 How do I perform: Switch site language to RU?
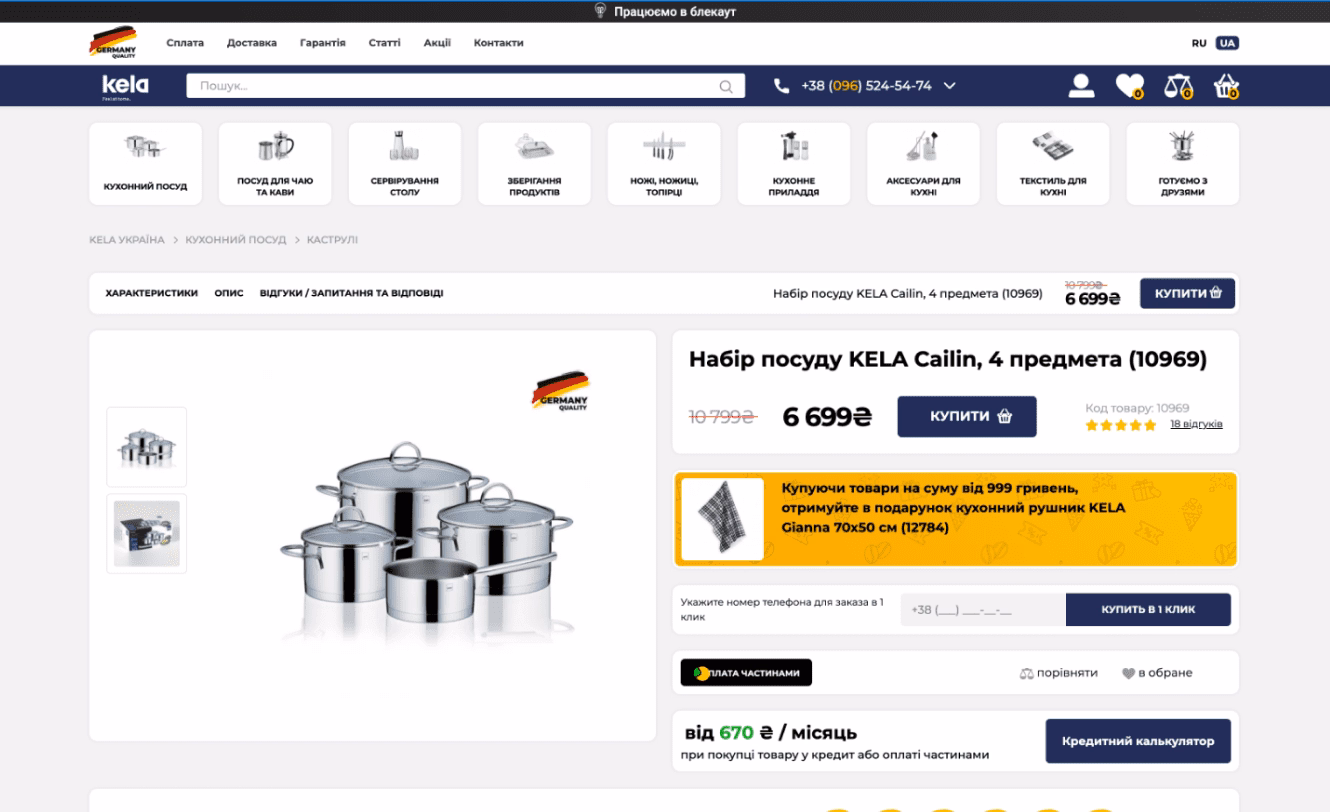1199,43
